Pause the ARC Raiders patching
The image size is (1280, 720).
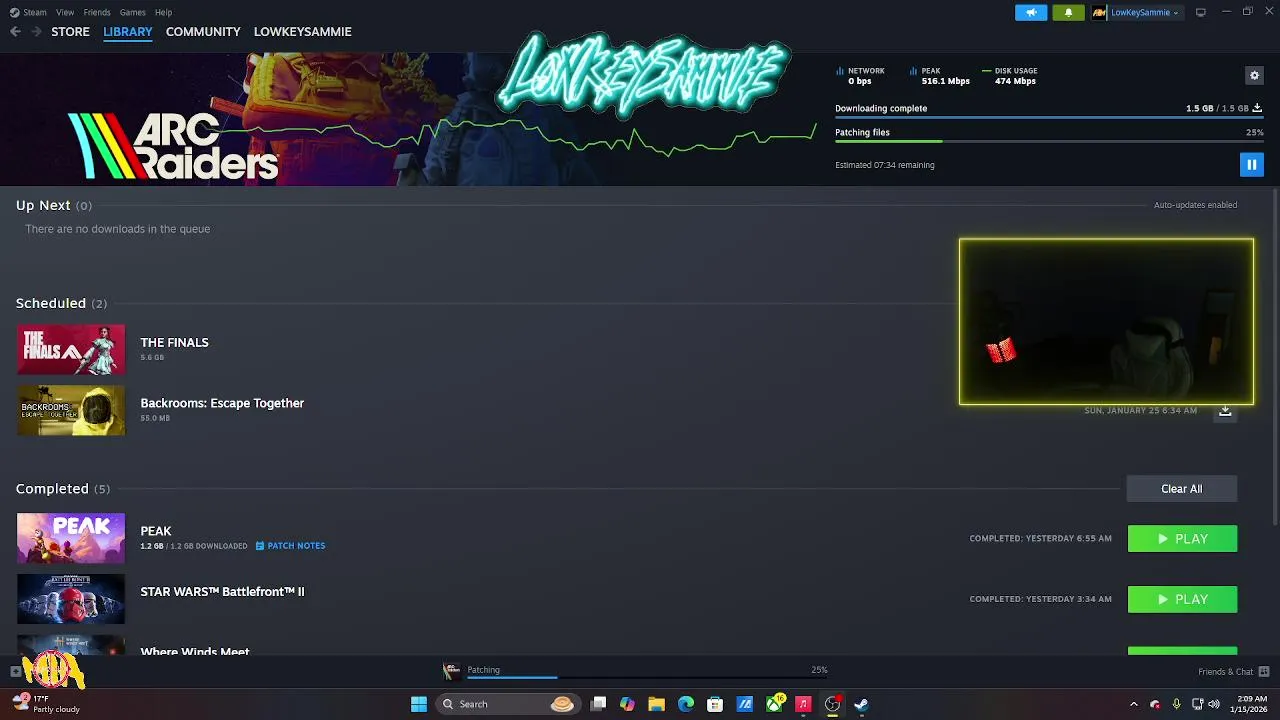click(1251, 164)
